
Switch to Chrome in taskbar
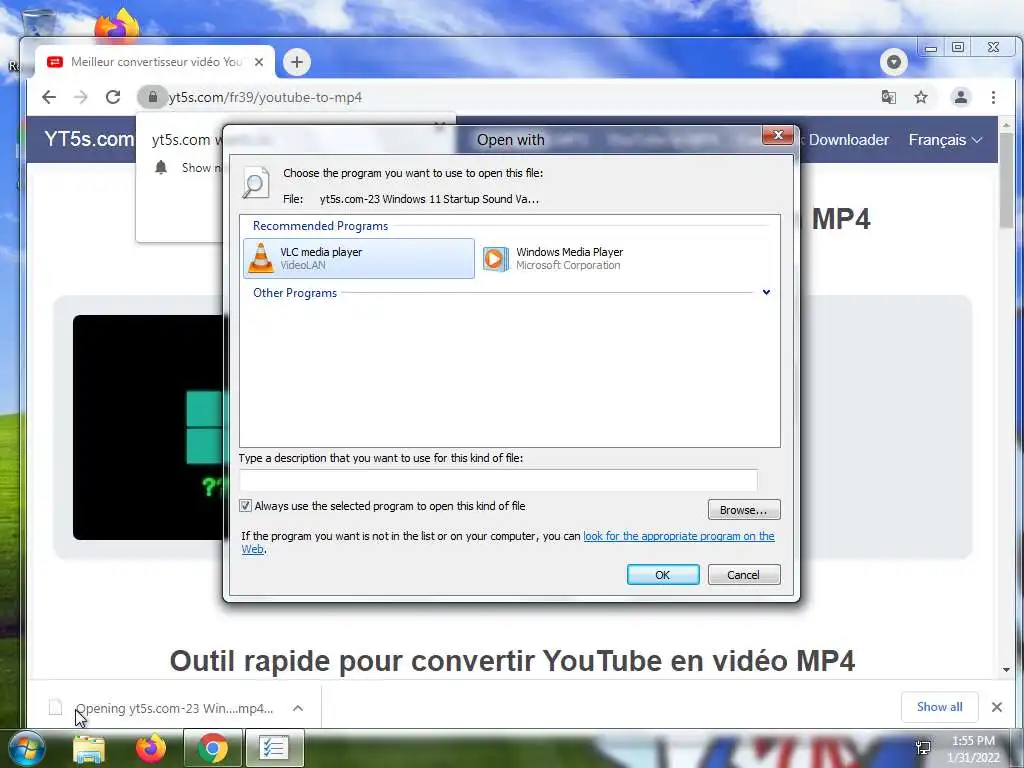coord(212,749)
